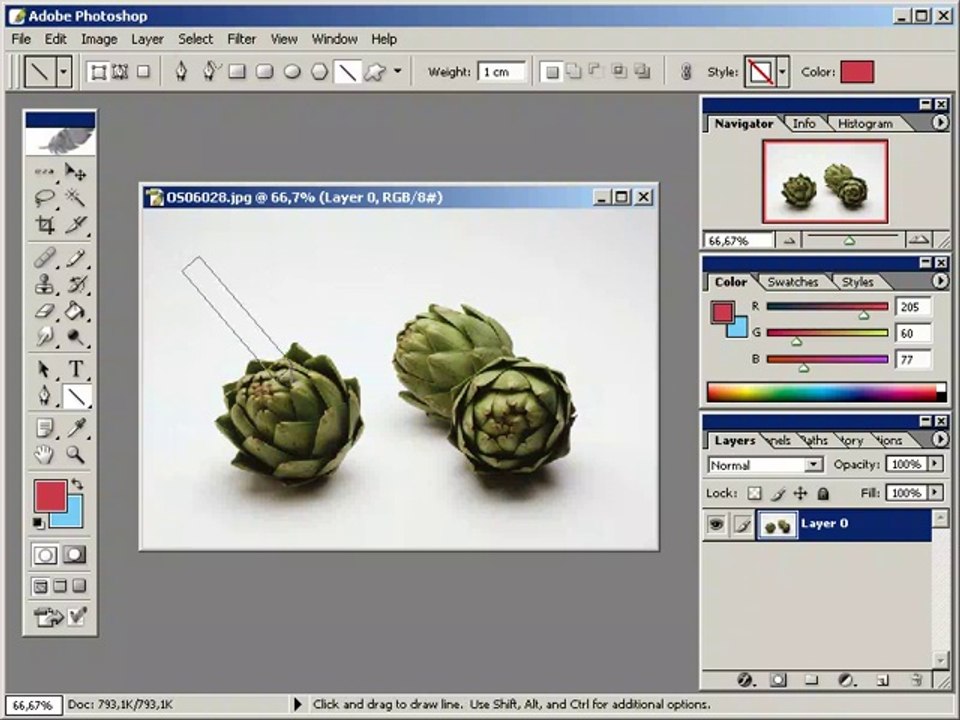The height and width of the screenshot is (720, 960).
Task: Reset default foreground and background colors
Action: [x=39, y=523]
